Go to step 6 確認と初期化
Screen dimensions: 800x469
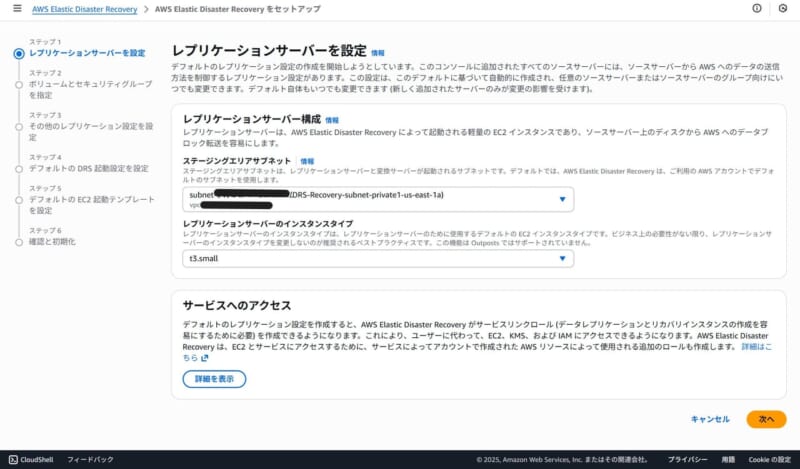coord(52,241)
